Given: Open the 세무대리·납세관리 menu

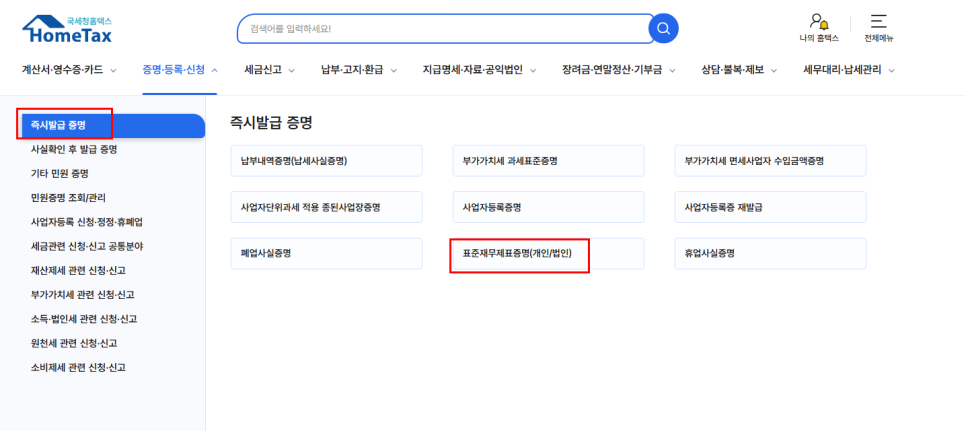Looking at the screenshot, I should (849, 70).
